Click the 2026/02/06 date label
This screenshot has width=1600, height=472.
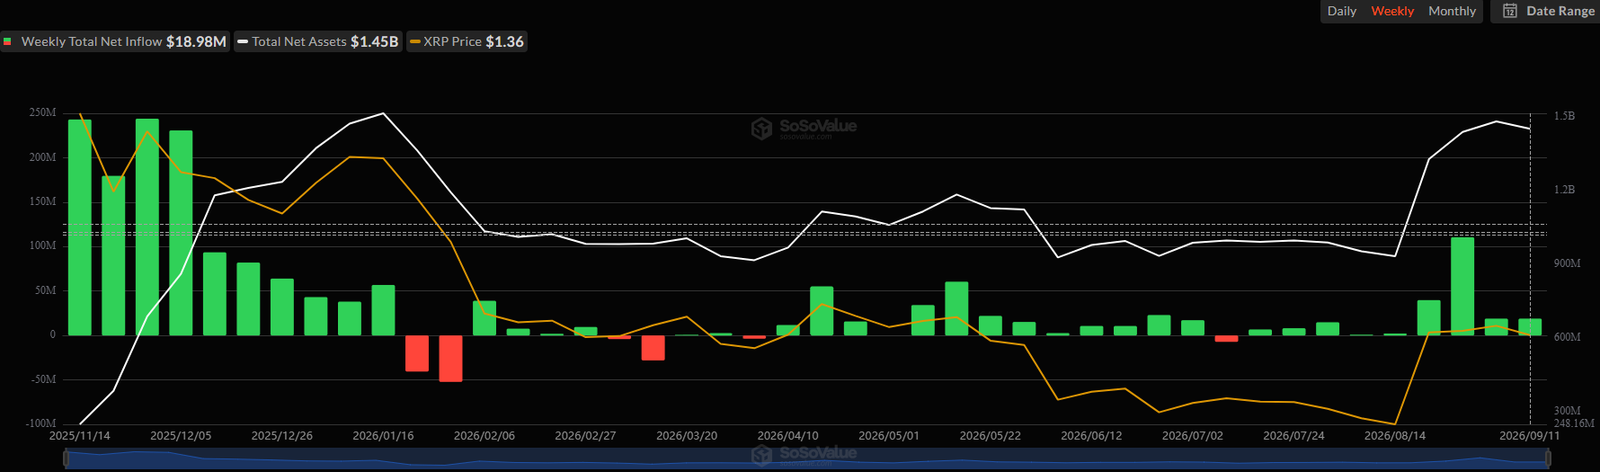coord(484,436)
